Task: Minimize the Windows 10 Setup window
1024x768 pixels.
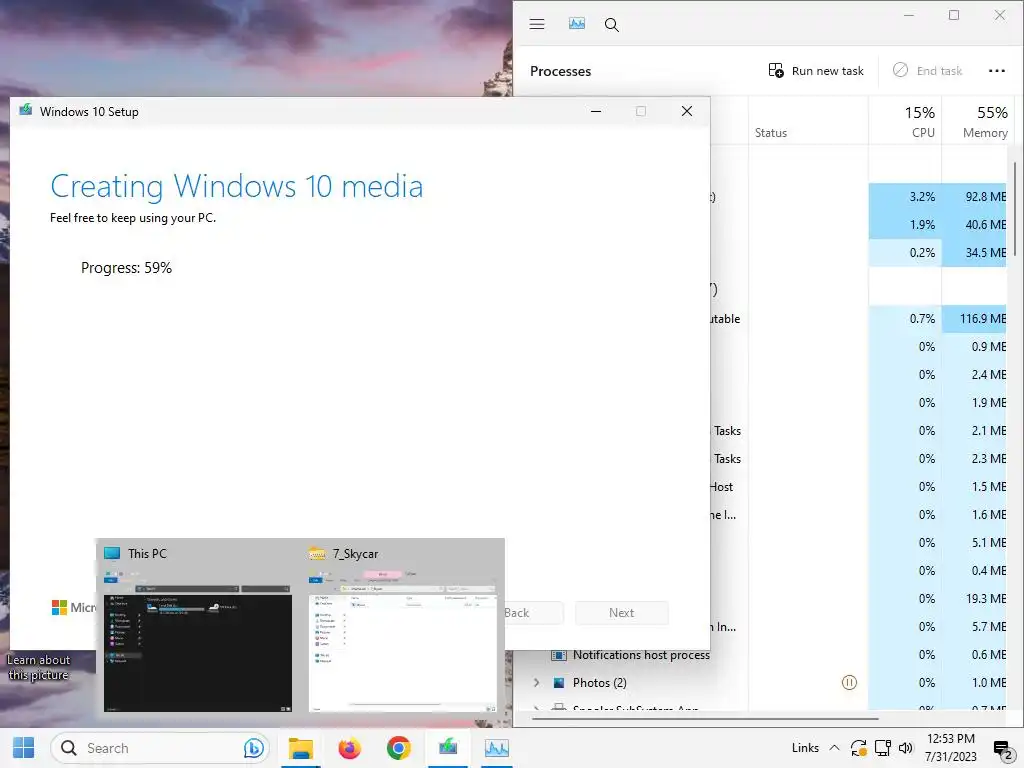Action: pos(596,111)
